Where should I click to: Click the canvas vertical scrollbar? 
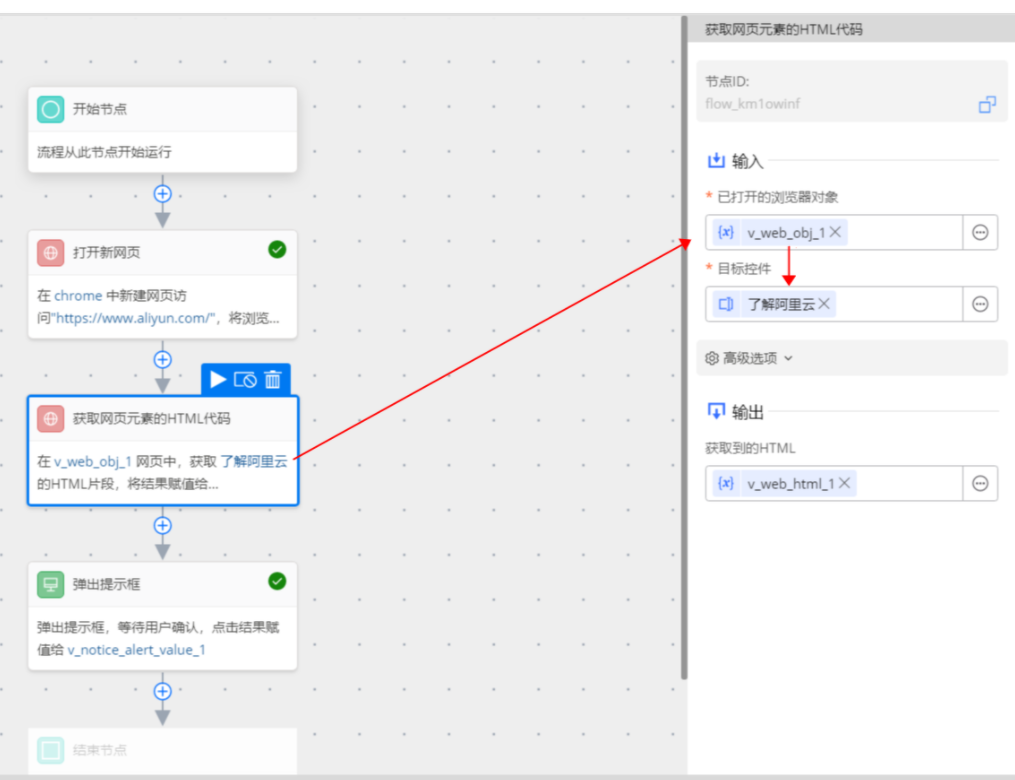tap(684, 348)
